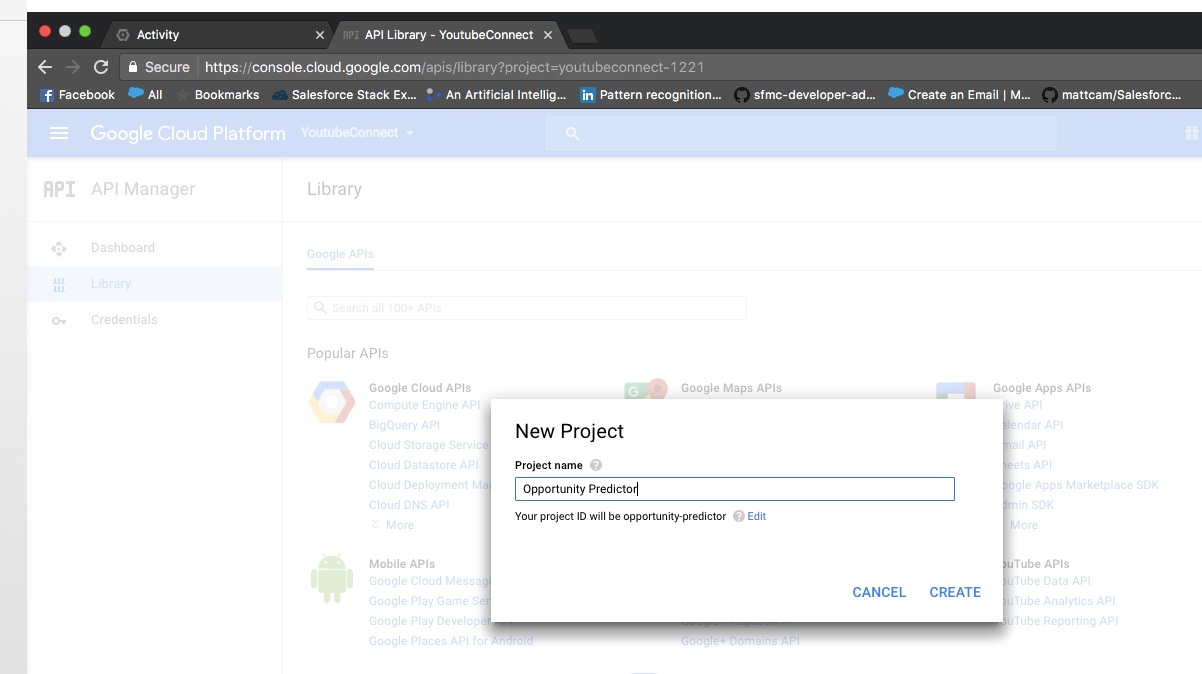Focus the Project name input field

pyautogui.click(x=735, y=489)
